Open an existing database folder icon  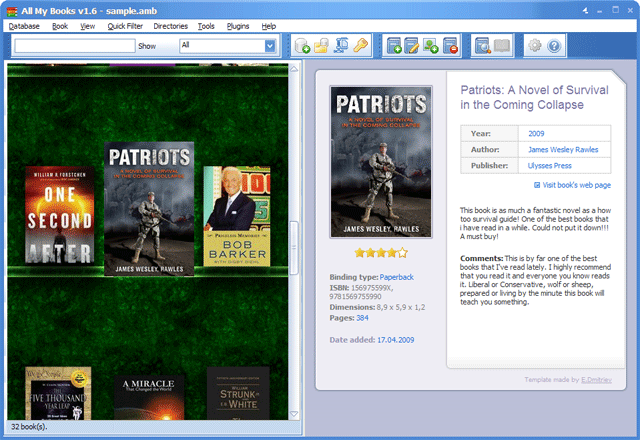(321, 45)
